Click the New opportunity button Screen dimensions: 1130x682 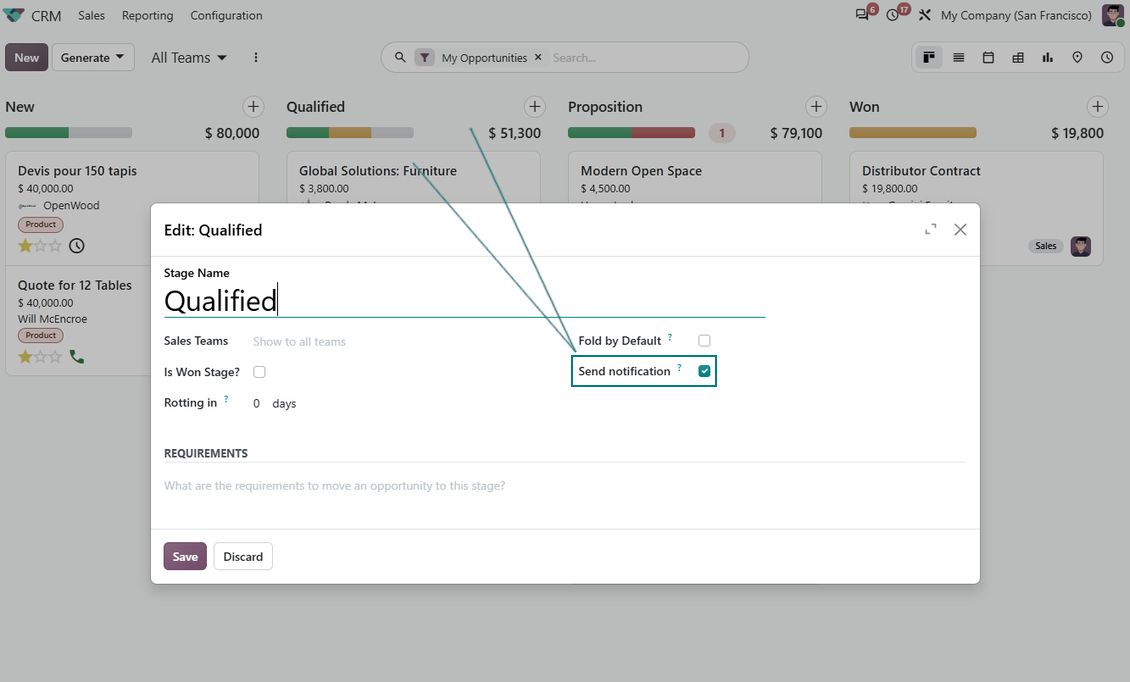tap(27, 58)
